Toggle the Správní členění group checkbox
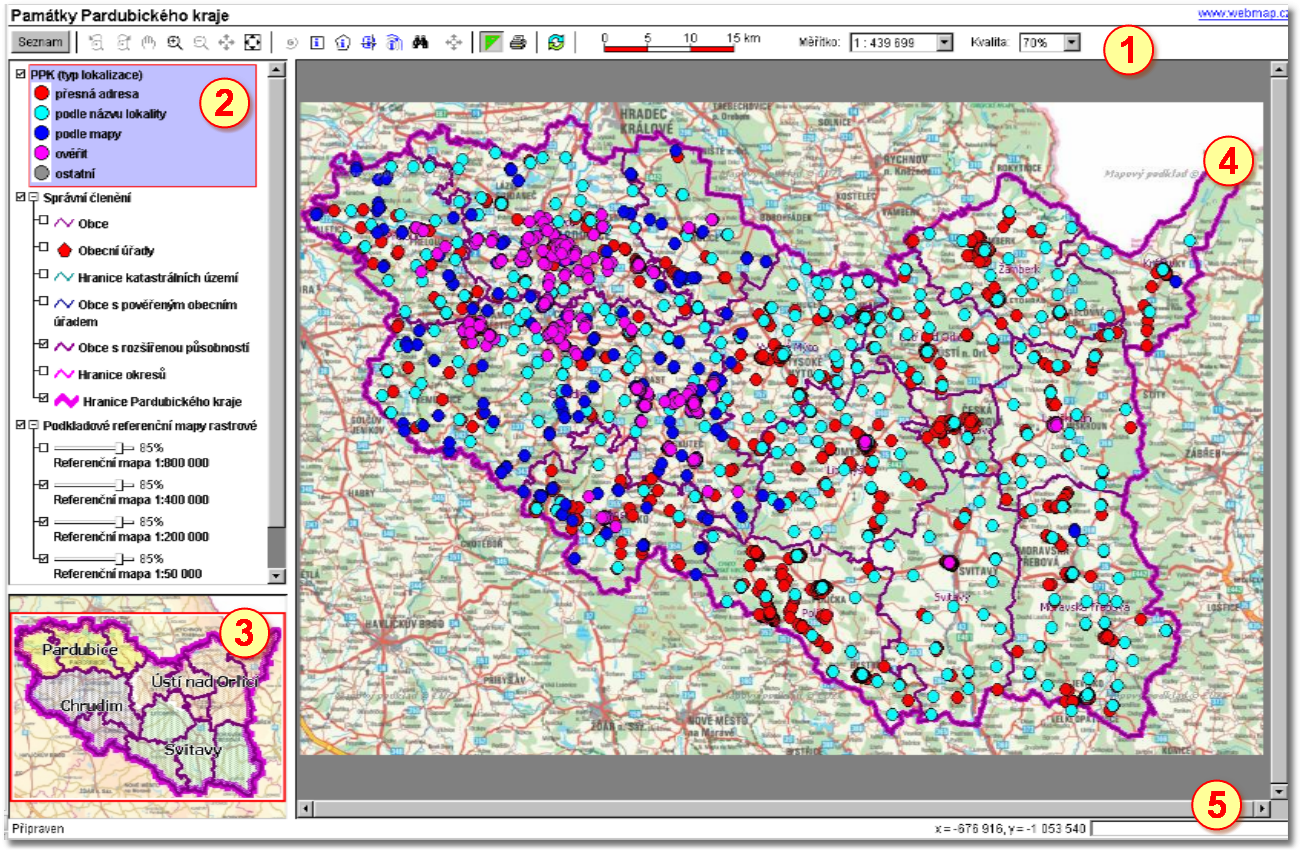Screen dimensions: 1302x854 click(x=22, y=198)
